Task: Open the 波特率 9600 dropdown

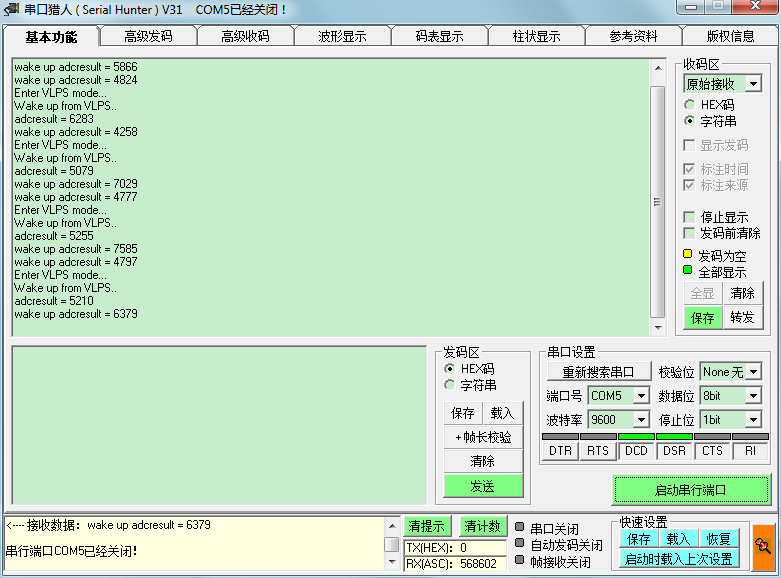Action: tap(642, 420)
